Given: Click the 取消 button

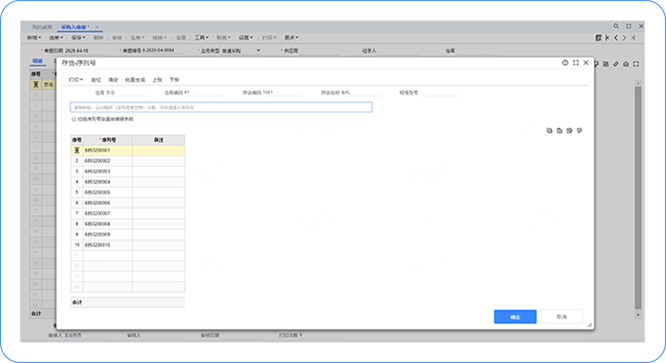Looking at the screenshot, I should click(x=562, y=317).
